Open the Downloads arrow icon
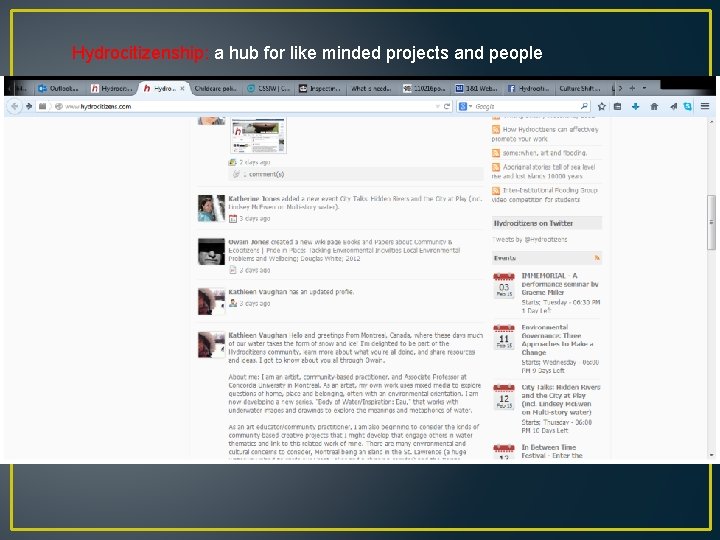This screenshot has height=540, width=720. (636, 107)
